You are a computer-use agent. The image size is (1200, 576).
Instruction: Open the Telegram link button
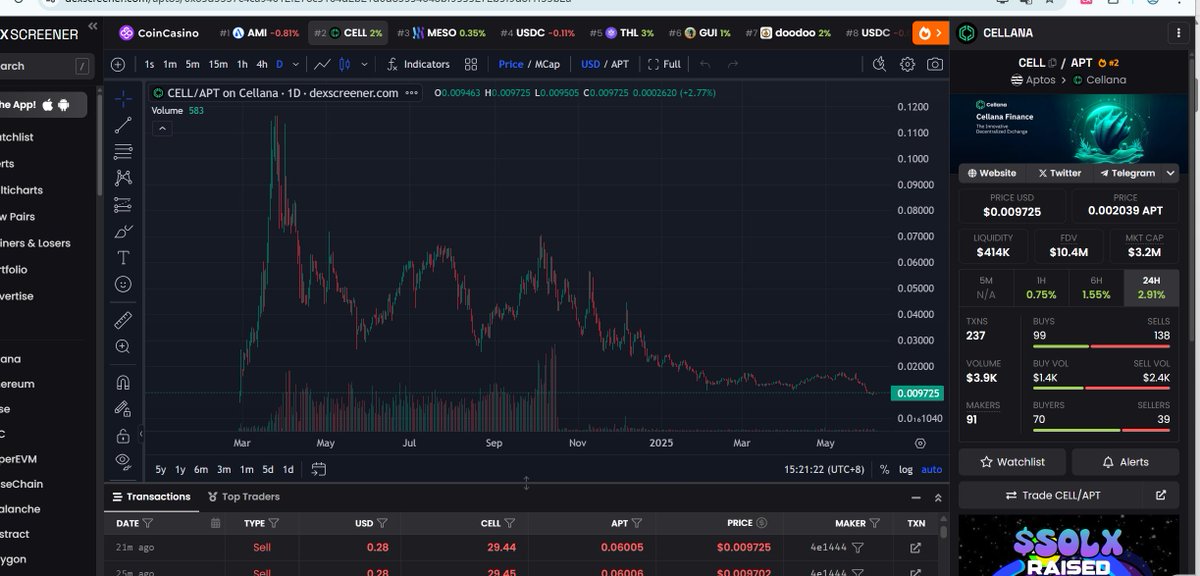tap(1127, 173)
